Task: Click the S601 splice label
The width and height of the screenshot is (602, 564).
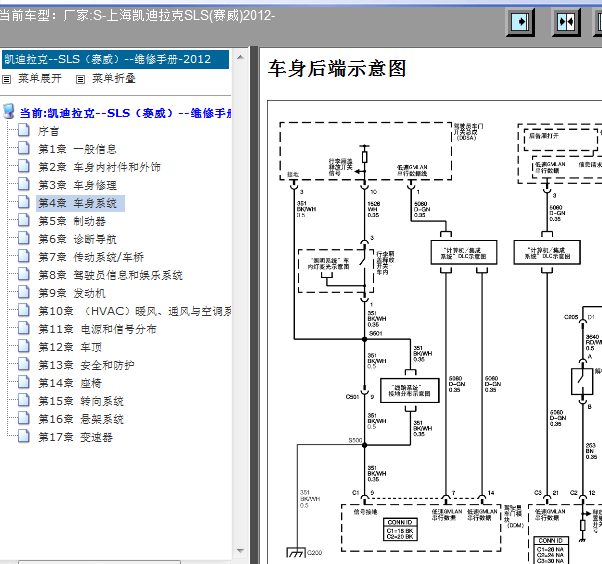Action: pos(375,334)
